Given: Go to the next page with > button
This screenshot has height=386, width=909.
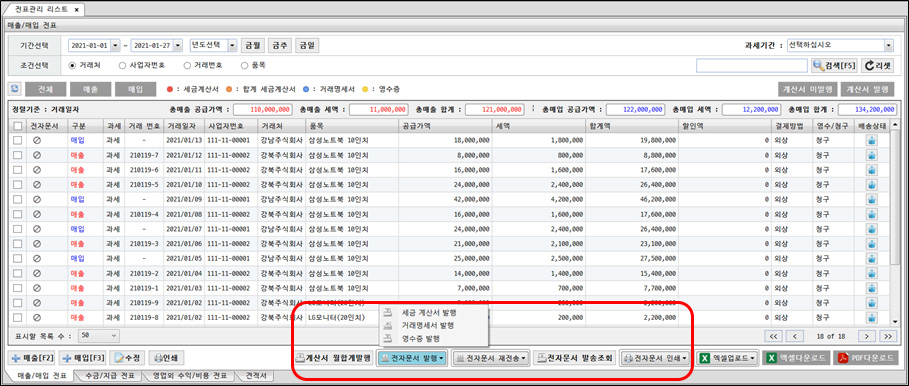Looking at the screenshot, I should (x=866, y=336).
